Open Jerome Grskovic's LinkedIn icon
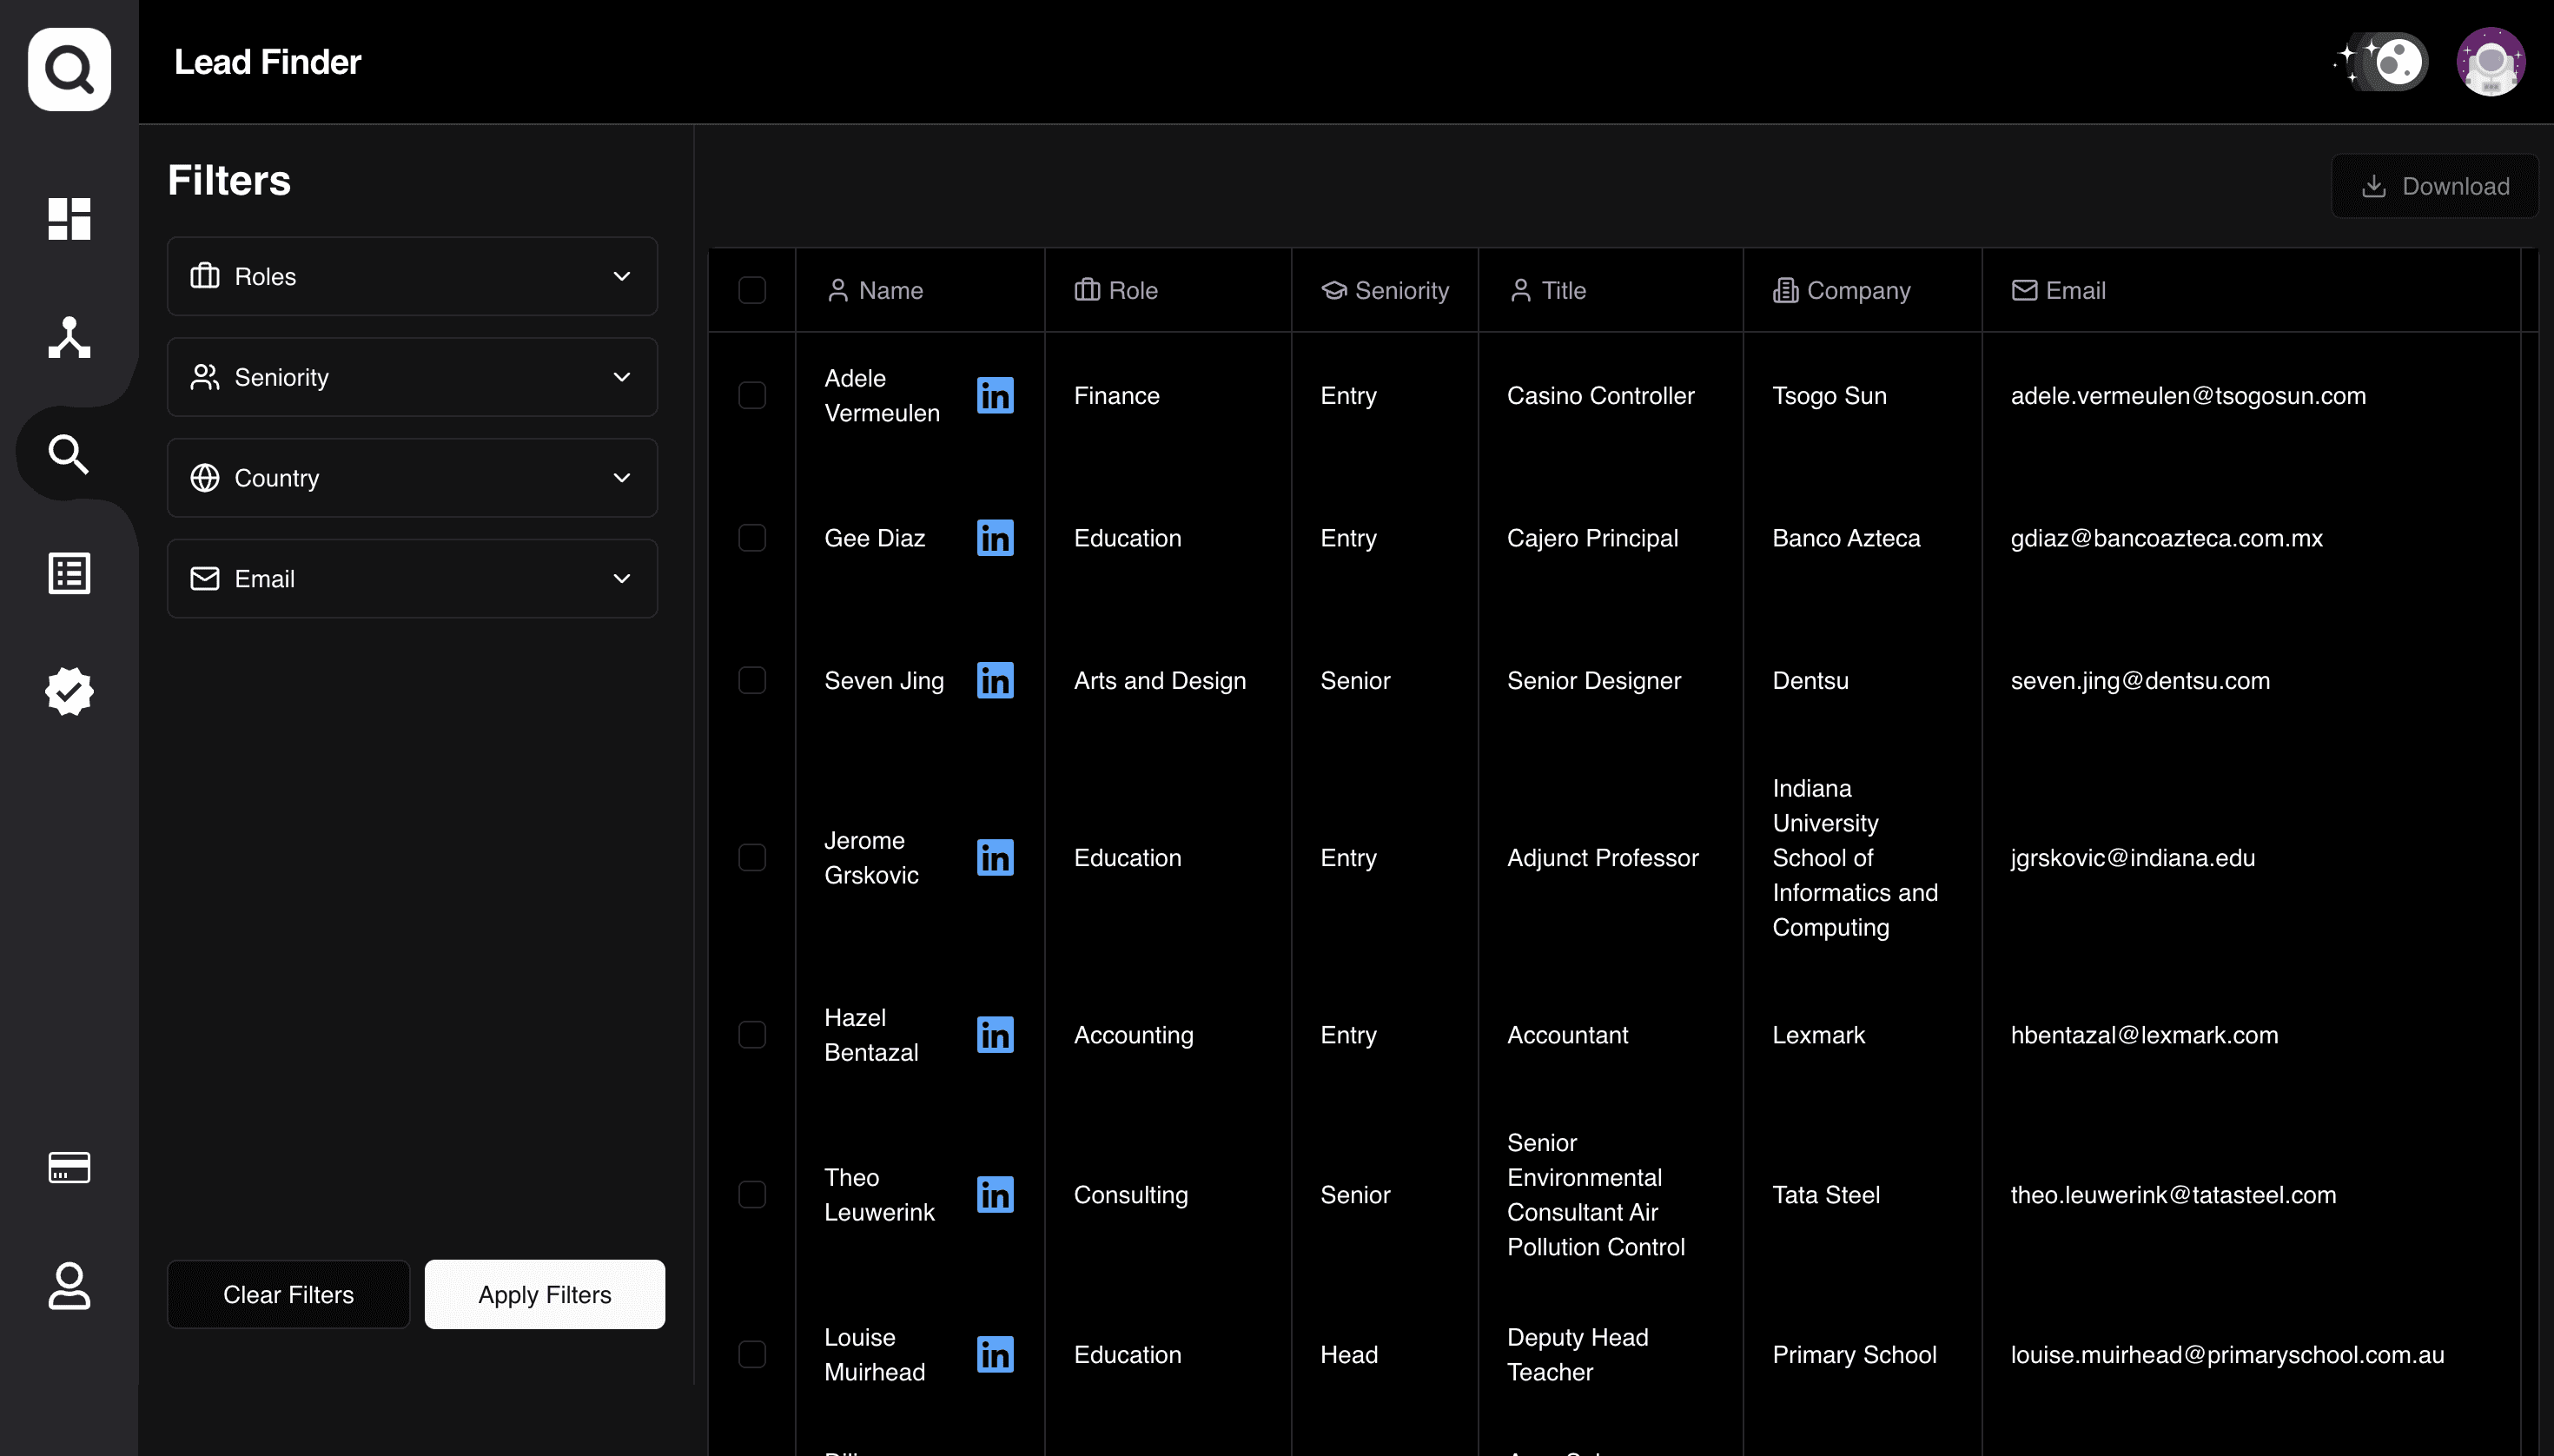This screenshot has height=1456, width=2554. click(x=995, y=857)
